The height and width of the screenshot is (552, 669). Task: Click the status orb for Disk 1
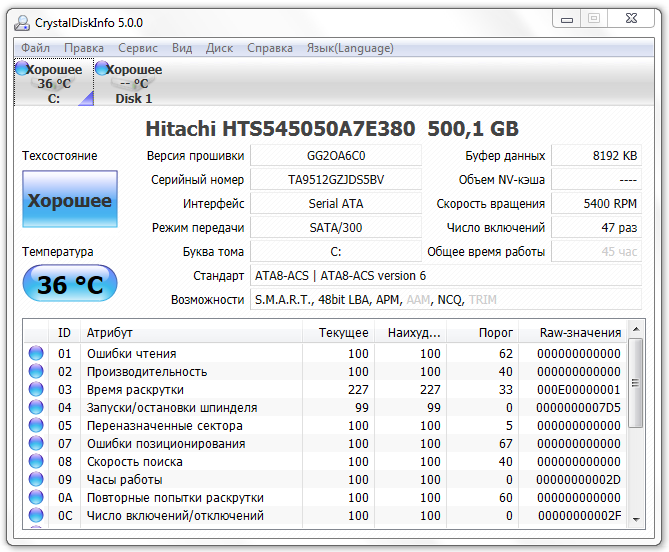102,69
